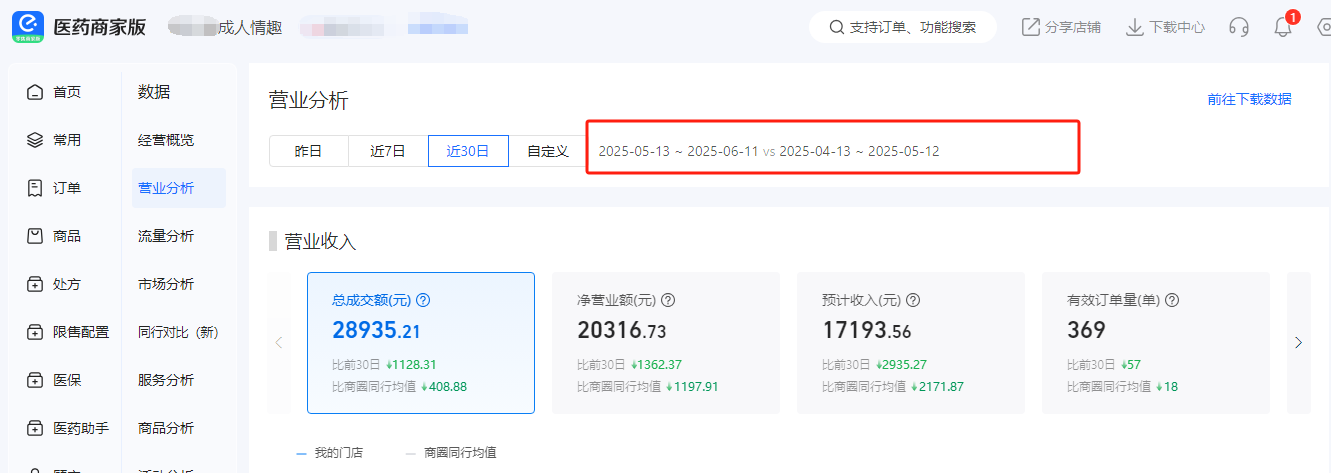
Task: Open 订单 in the left sidebar
Action: click(66, 188)
